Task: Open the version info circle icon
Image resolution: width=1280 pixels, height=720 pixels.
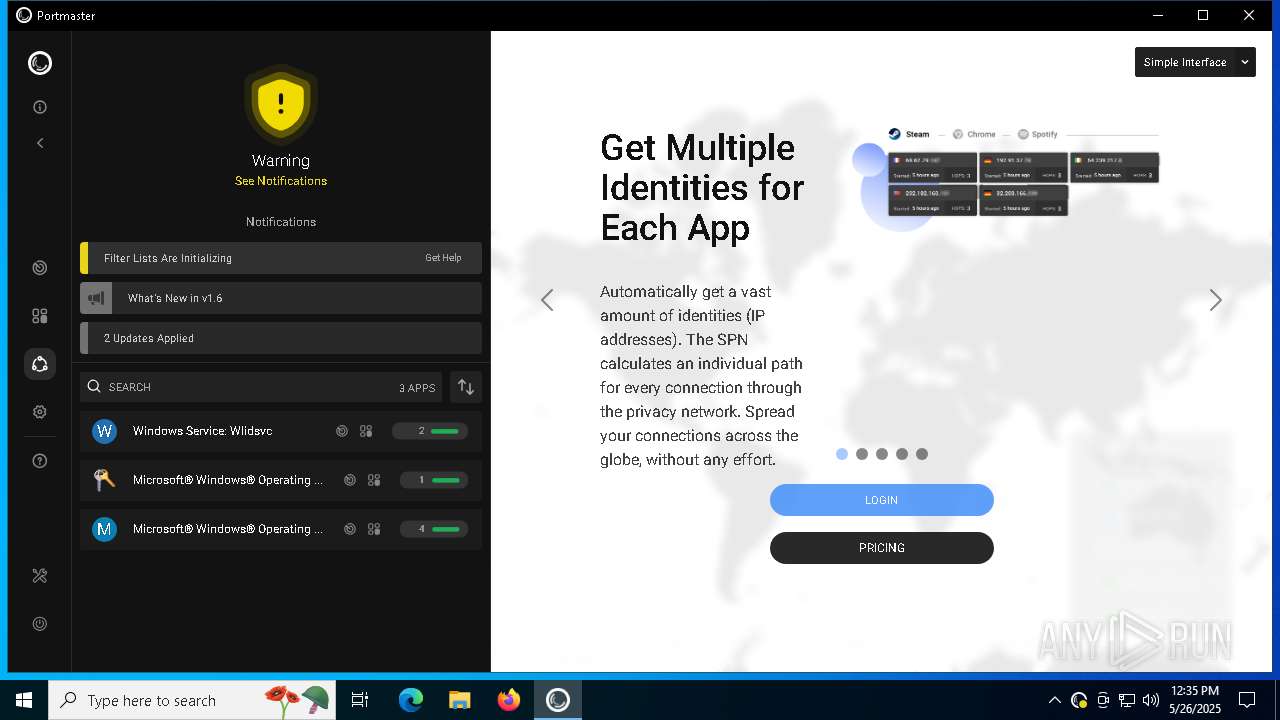Action: point(40,107)
